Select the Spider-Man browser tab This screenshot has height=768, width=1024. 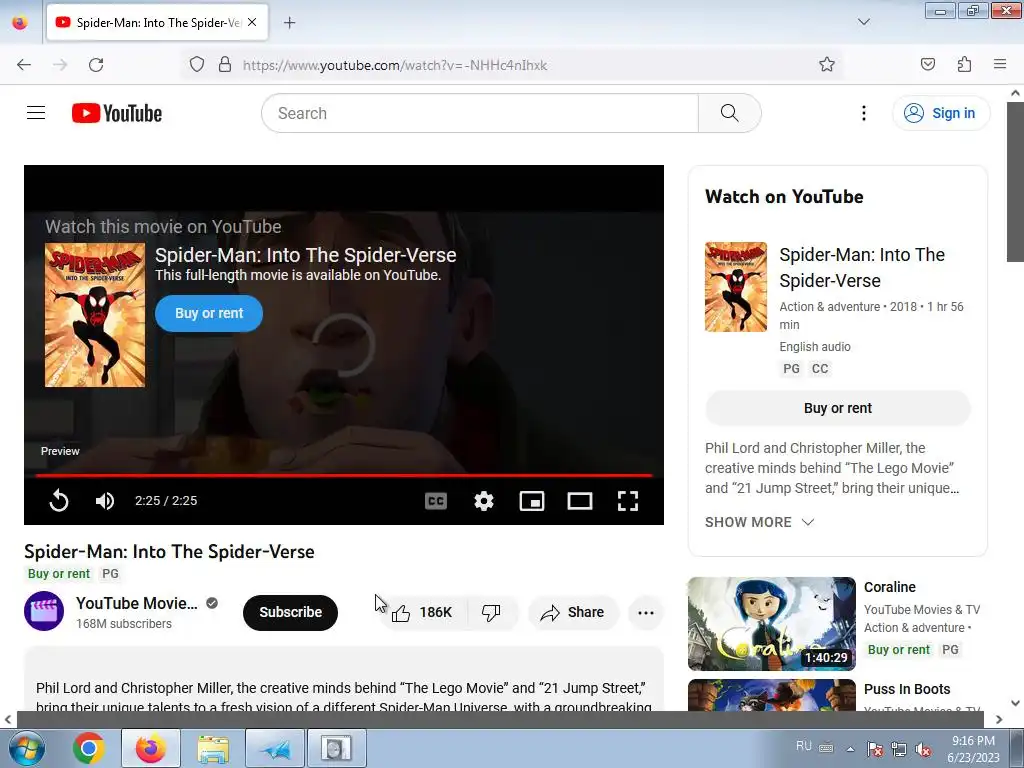click(157, 22)
